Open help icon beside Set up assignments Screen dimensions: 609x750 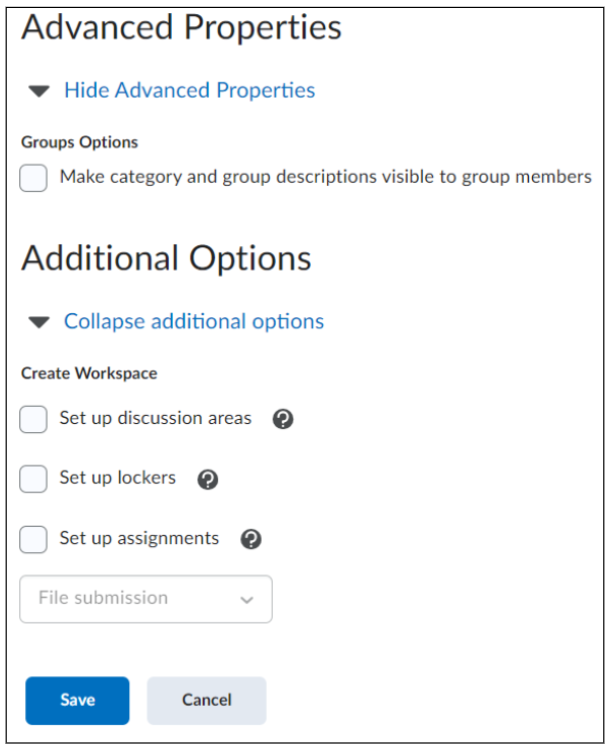251,539
